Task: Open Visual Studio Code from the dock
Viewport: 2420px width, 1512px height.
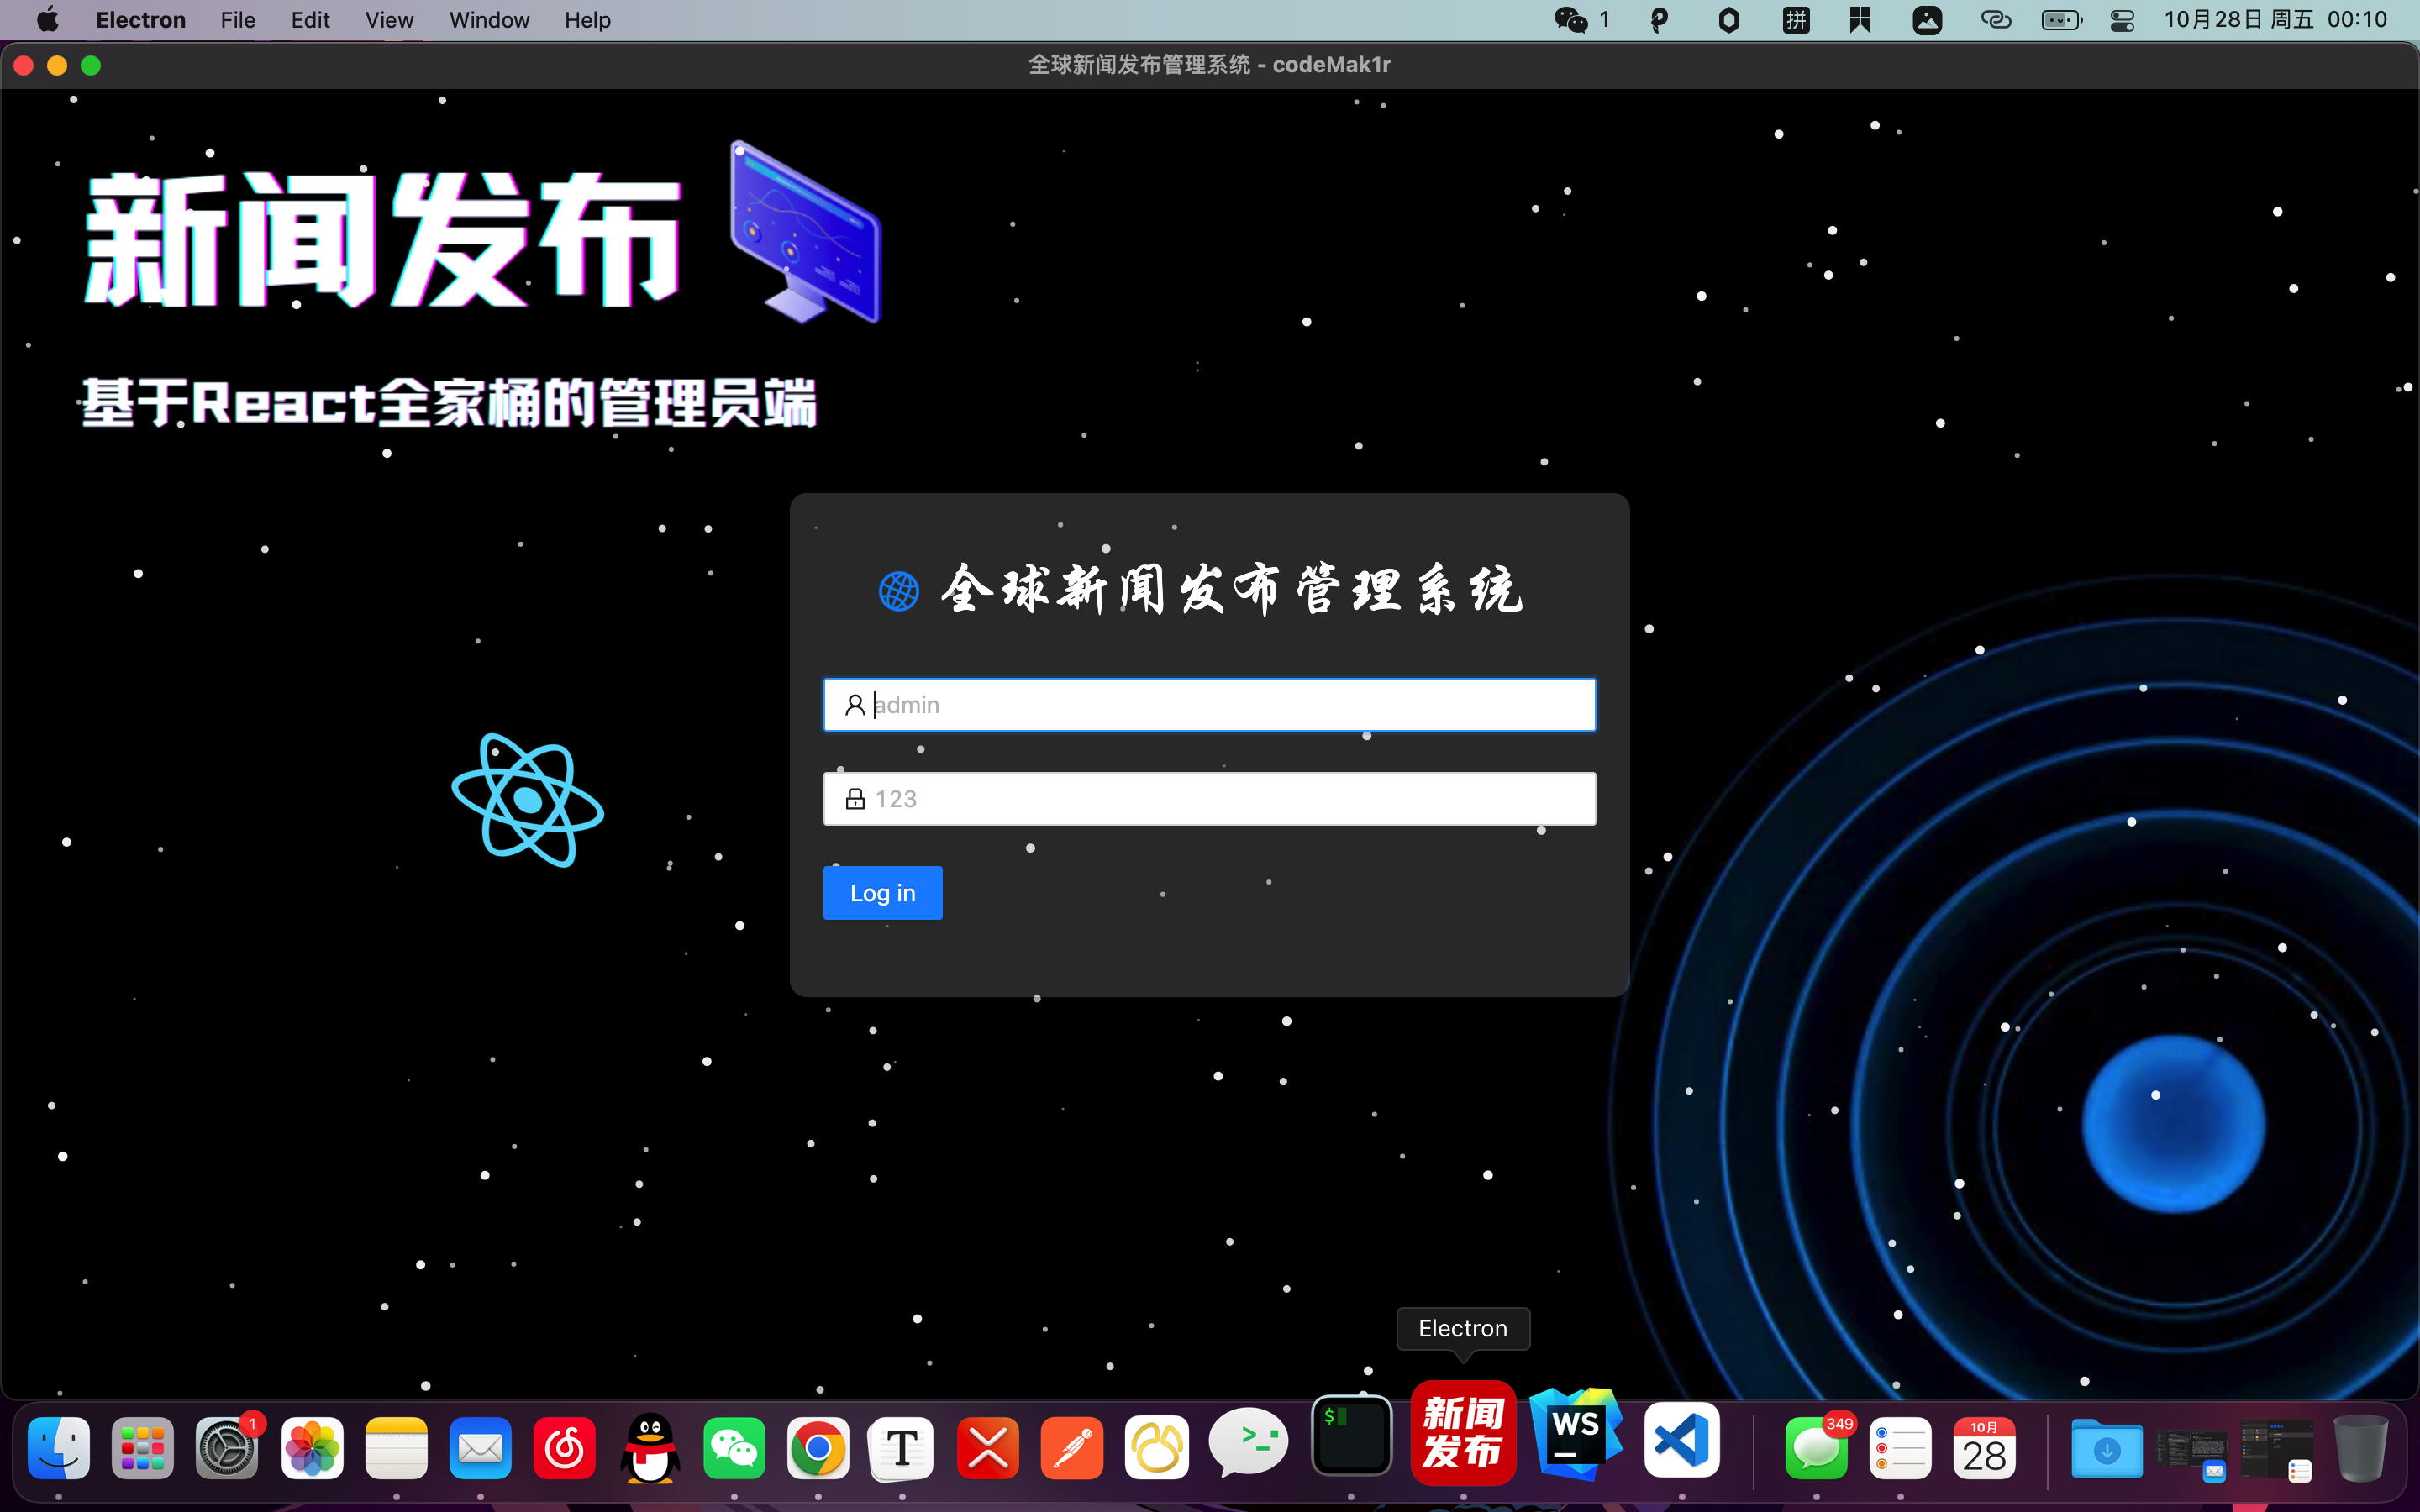Action: 1682,1440
